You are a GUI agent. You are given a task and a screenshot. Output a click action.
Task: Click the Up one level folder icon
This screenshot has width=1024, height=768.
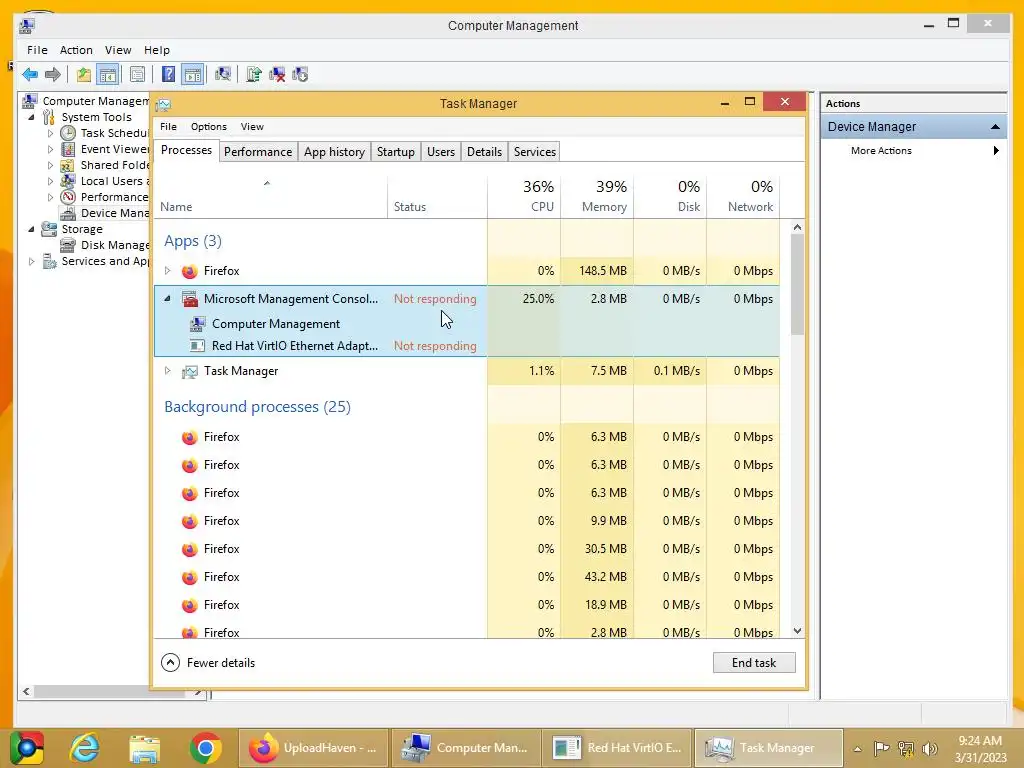click(83, 74)
